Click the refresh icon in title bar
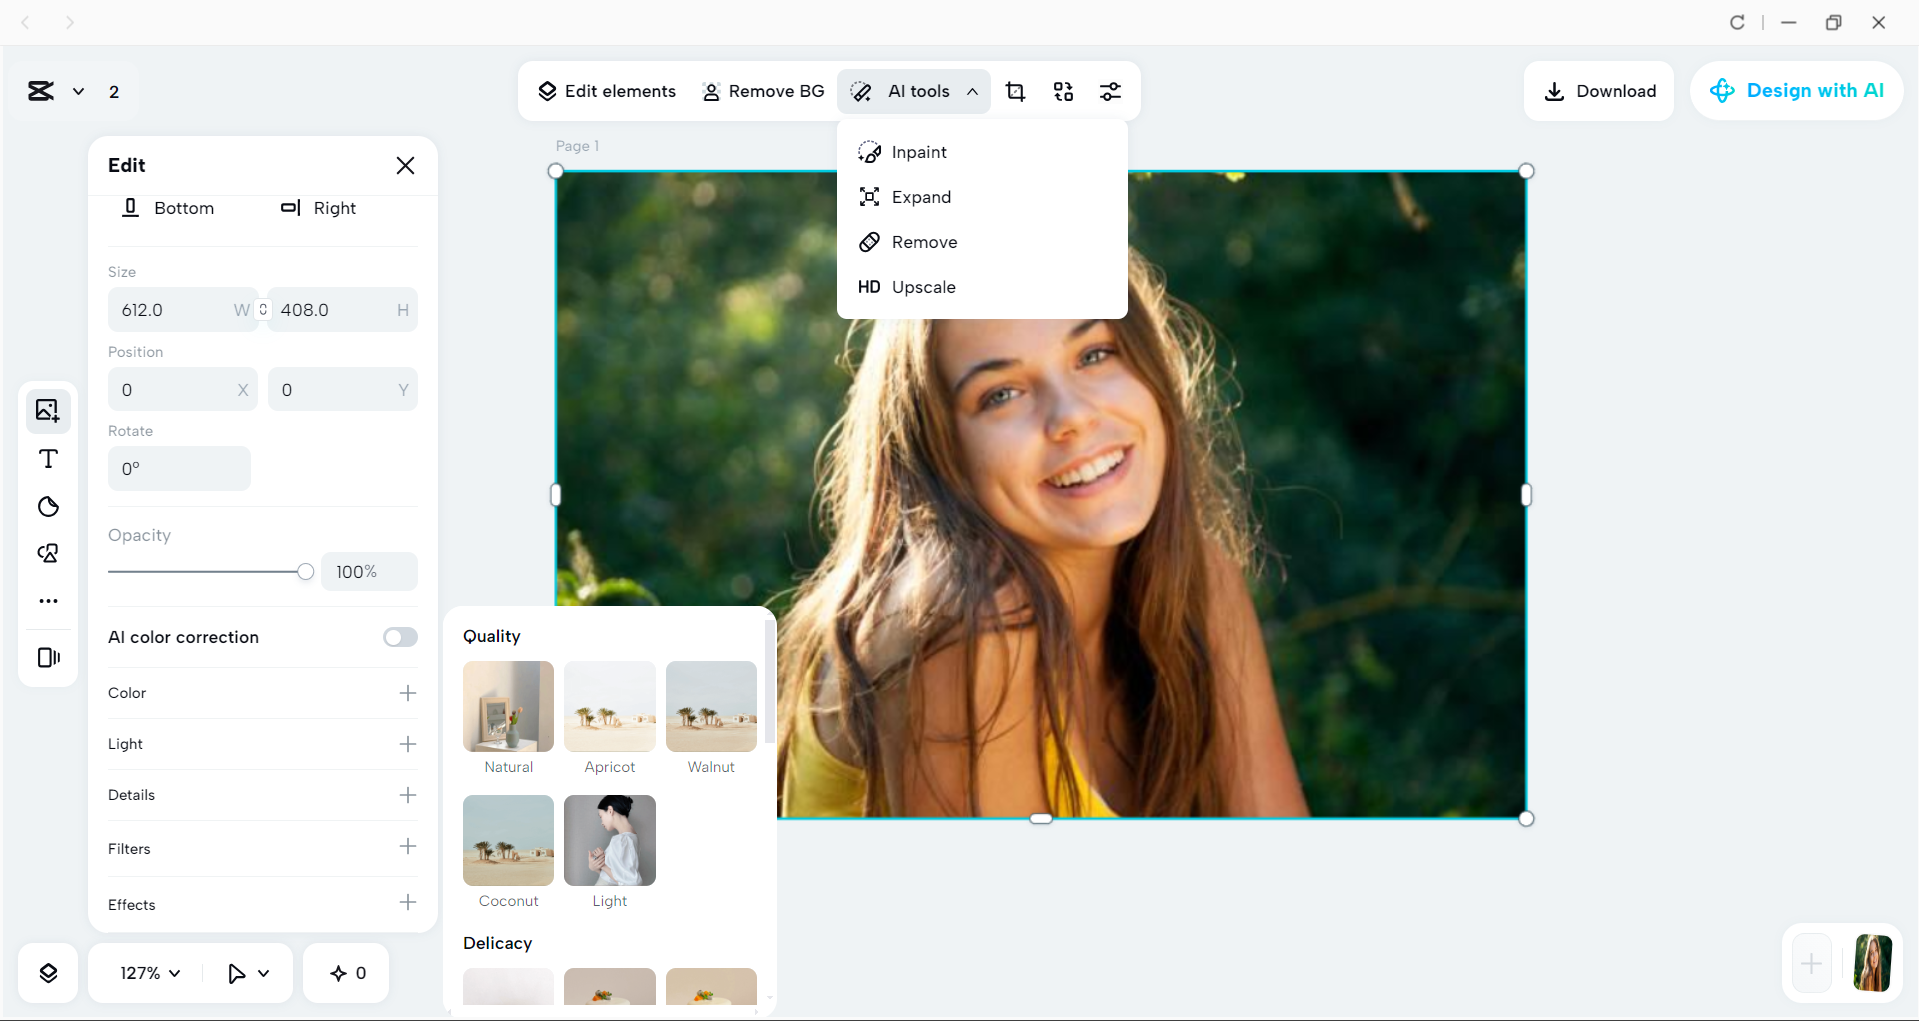This screenshot has width=1919, height=1021. (x=1737, y=22)
